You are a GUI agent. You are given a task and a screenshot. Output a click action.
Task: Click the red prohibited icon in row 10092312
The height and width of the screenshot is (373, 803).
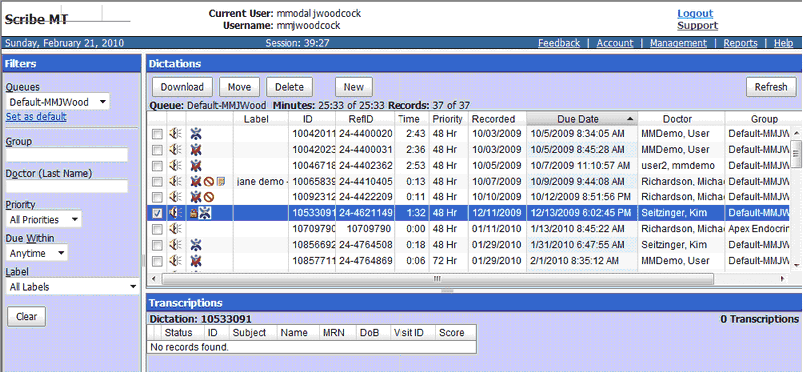[209, 197]
